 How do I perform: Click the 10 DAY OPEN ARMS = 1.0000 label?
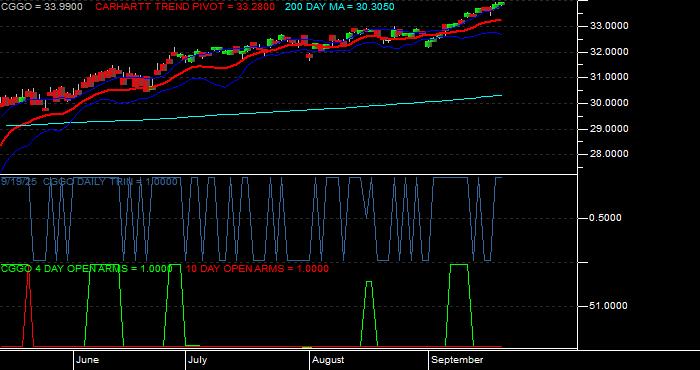pos(257,269)
